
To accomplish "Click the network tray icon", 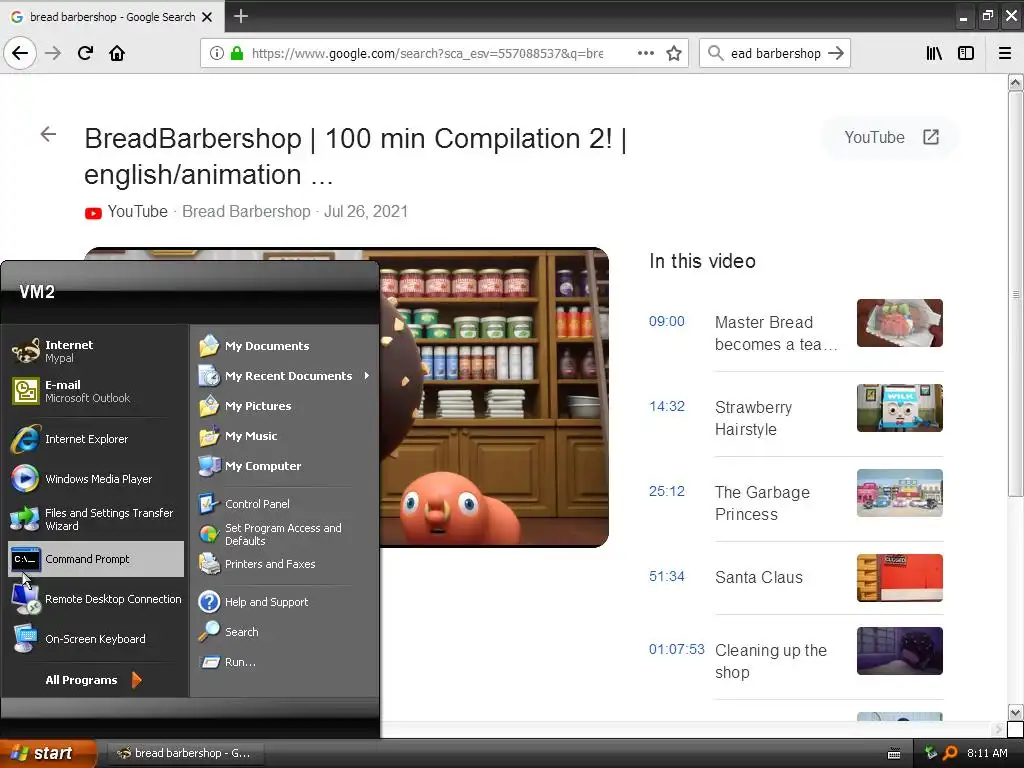I will pos(931,753).
